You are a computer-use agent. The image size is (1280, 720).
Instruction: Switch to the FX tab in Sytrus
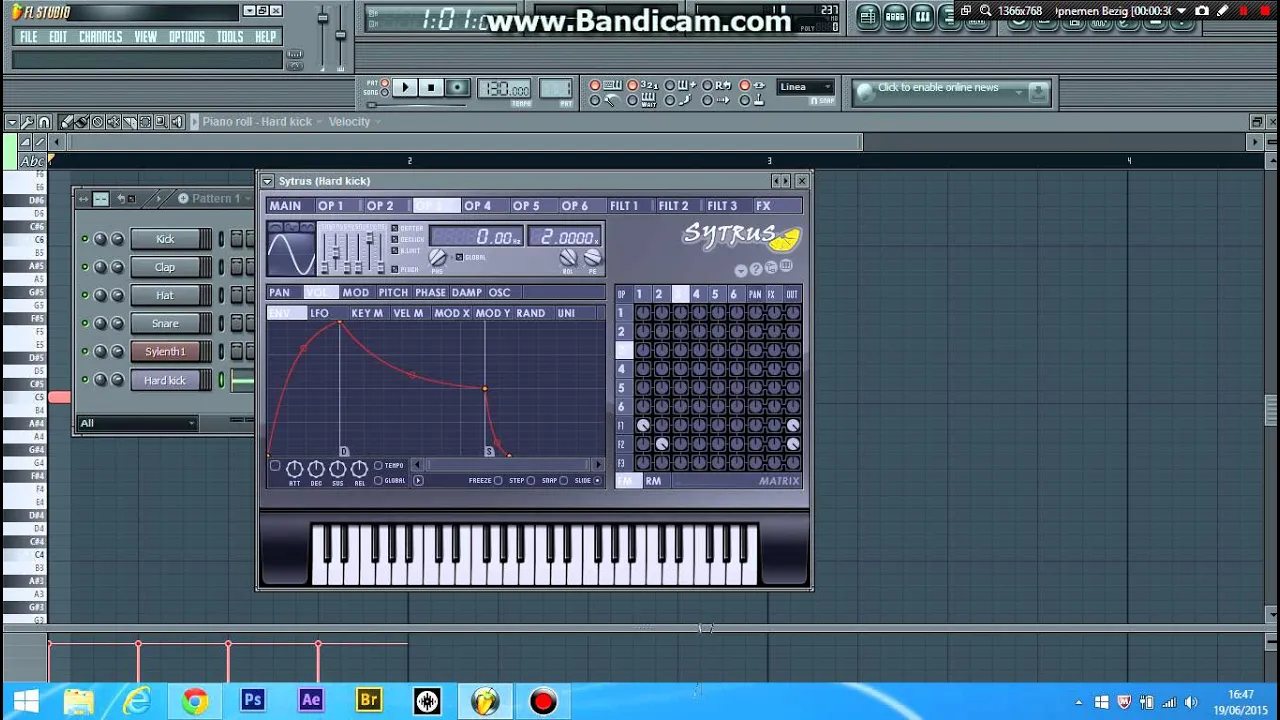(763, 206)
